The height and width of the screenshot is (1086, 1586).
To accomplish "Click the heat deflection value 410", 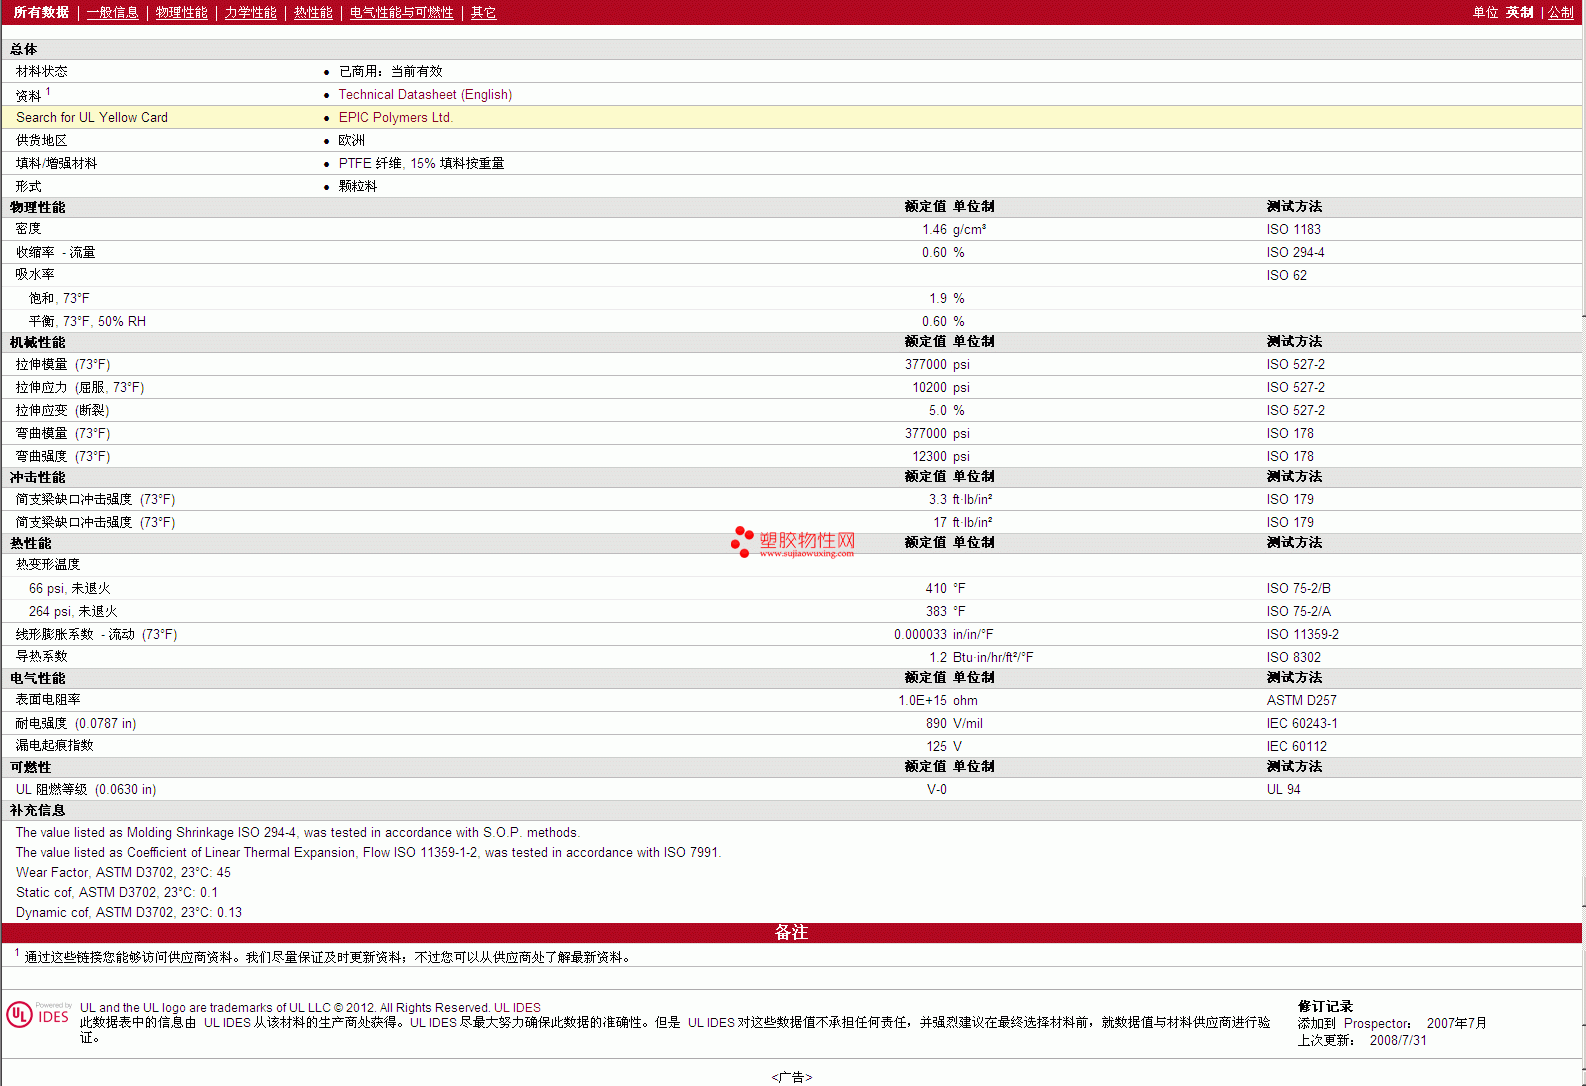I will pos(936,588).
